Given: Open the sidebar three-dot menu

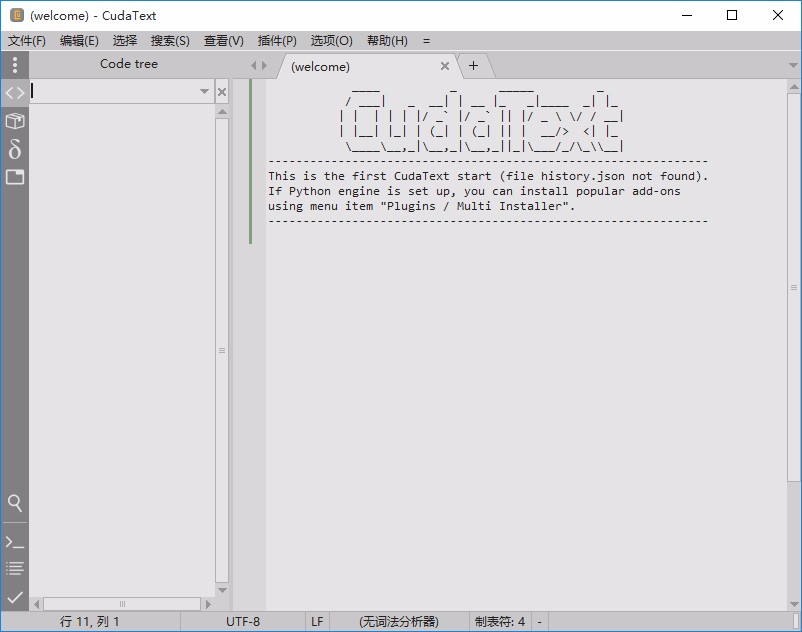Looking at the screenshot, I should coord(15,64).
